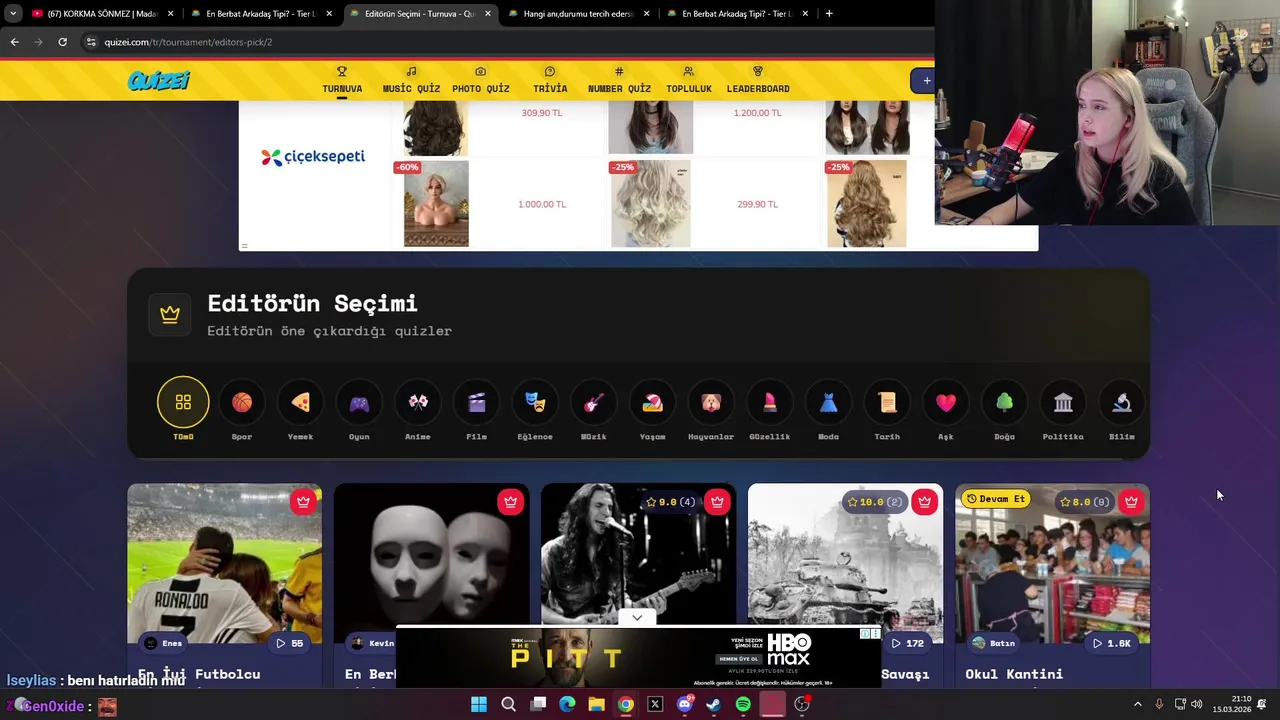Click the Devam Et badge
Image resolution: width=1280 pixels, height=720 pixels.
pyautogui.click(x=996, y=499)
